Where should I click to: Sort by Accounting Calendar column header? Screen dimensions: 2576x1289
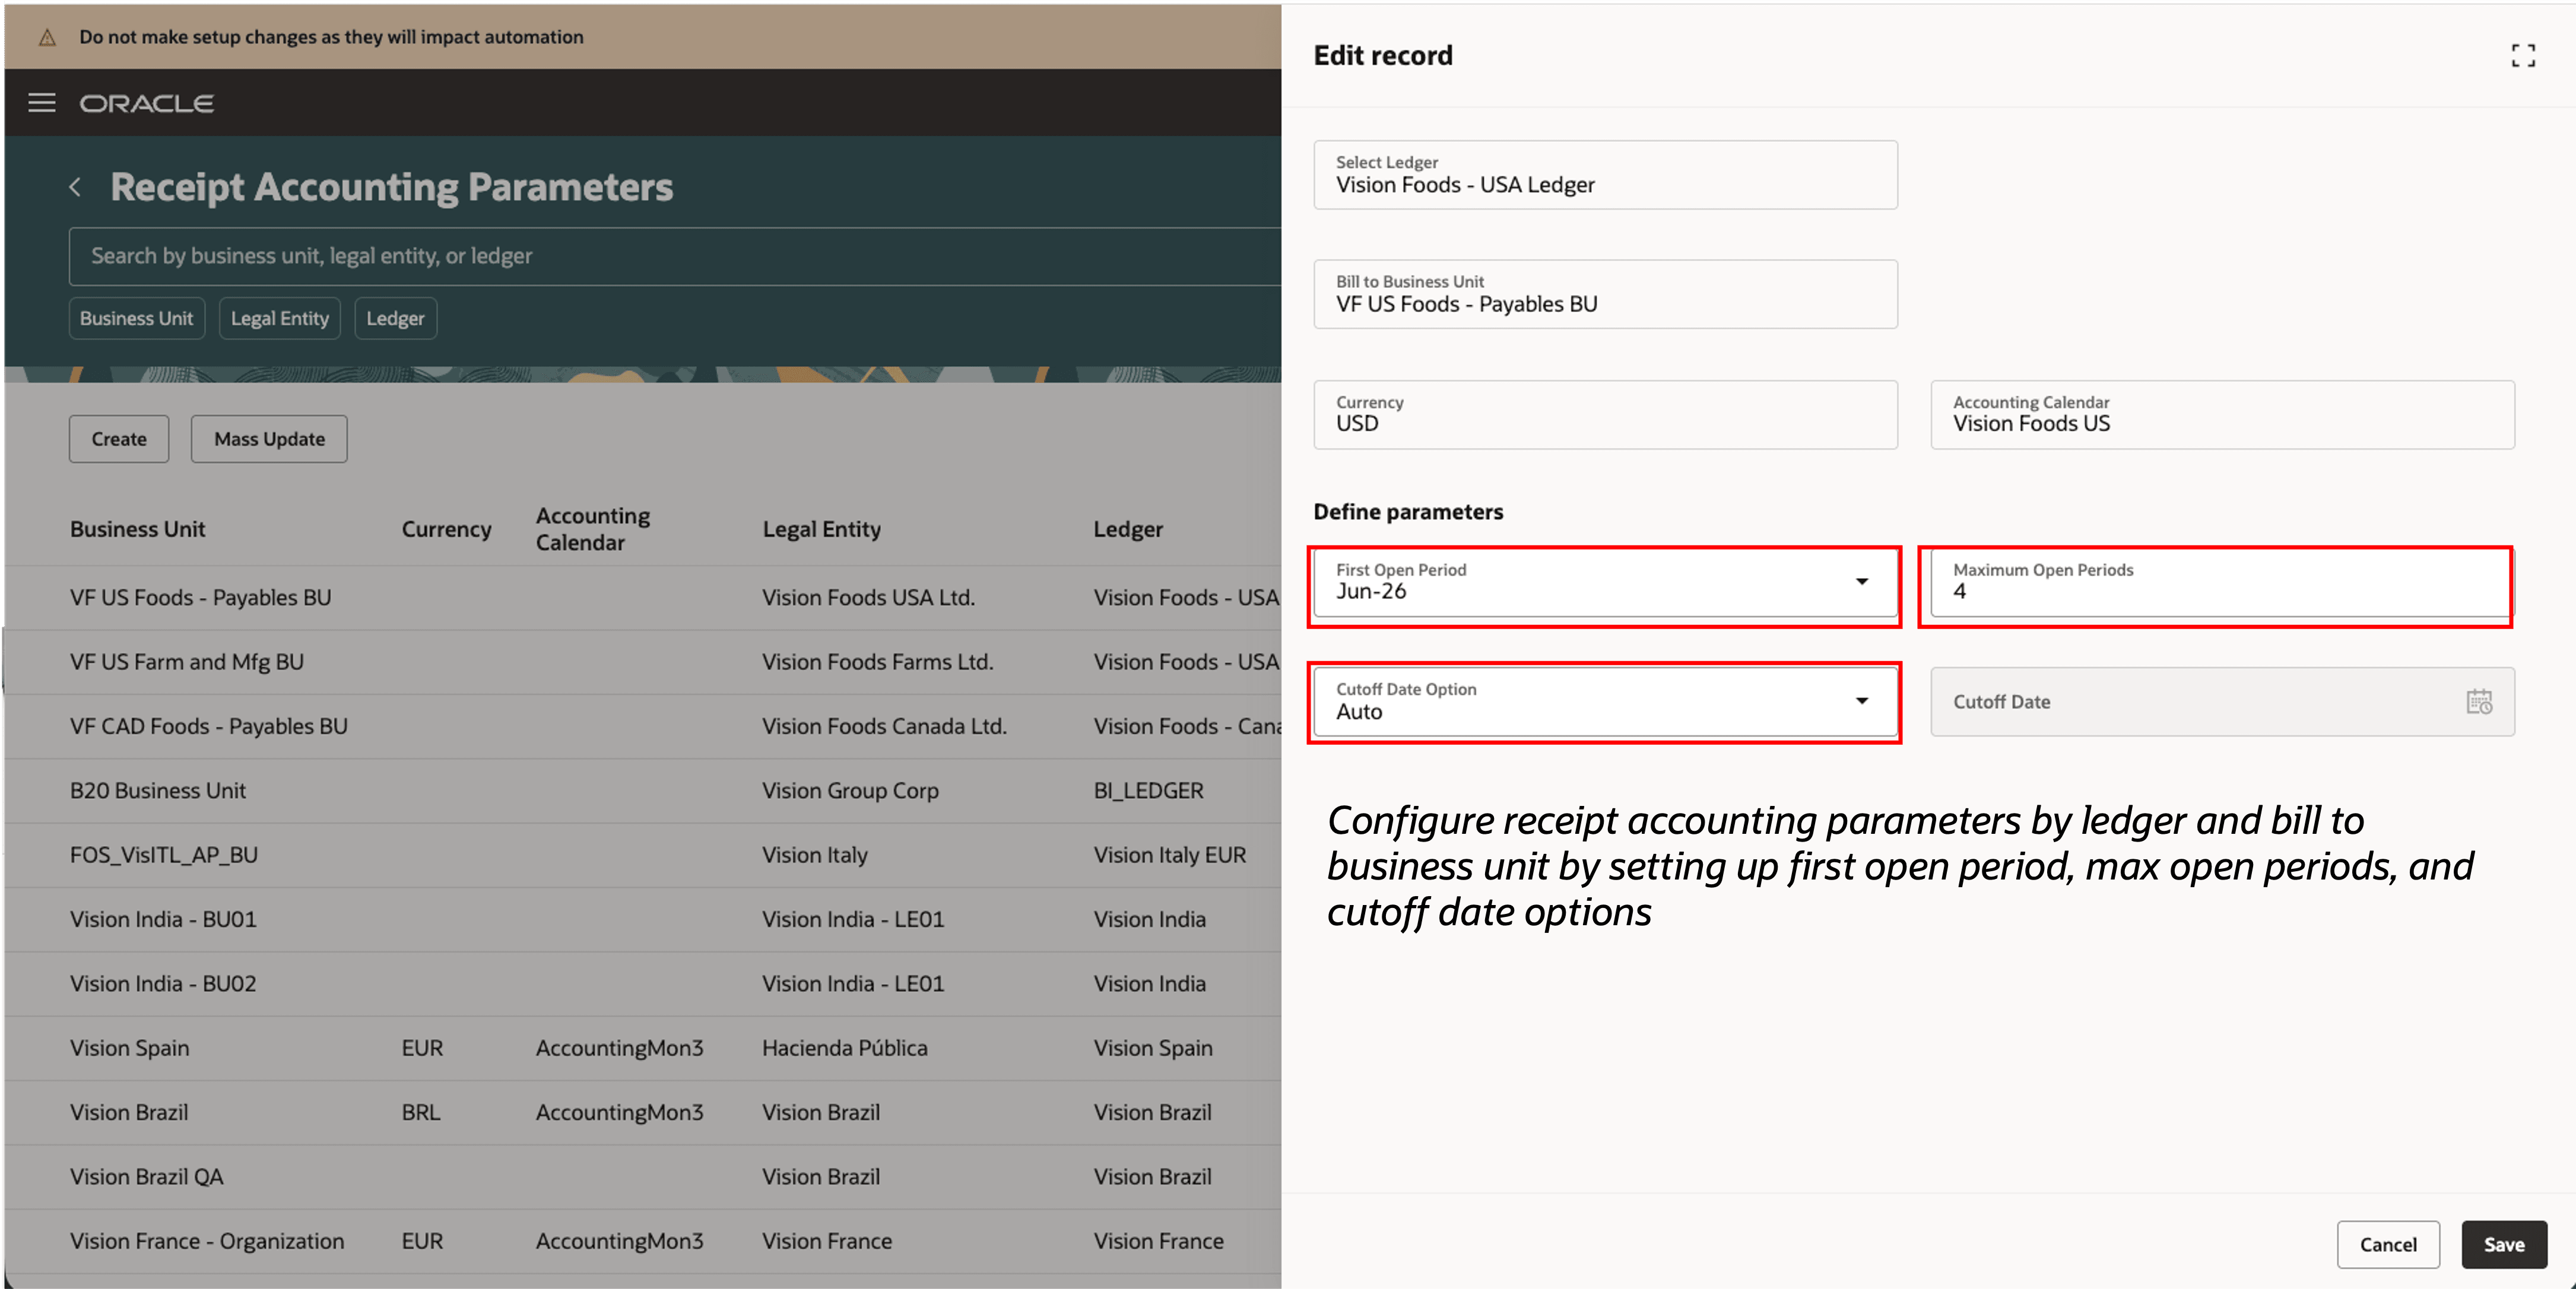point(592,529)
